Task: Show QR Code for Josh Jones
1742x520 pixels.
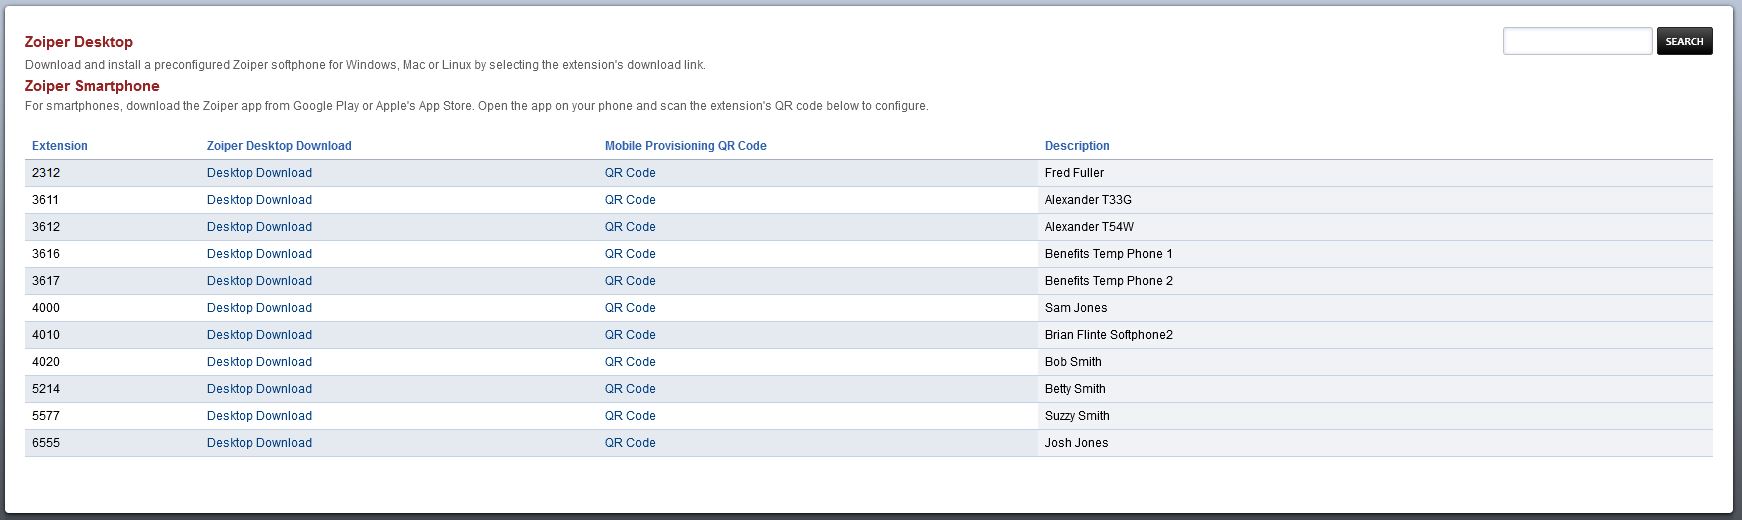Action: coord(630,443)
